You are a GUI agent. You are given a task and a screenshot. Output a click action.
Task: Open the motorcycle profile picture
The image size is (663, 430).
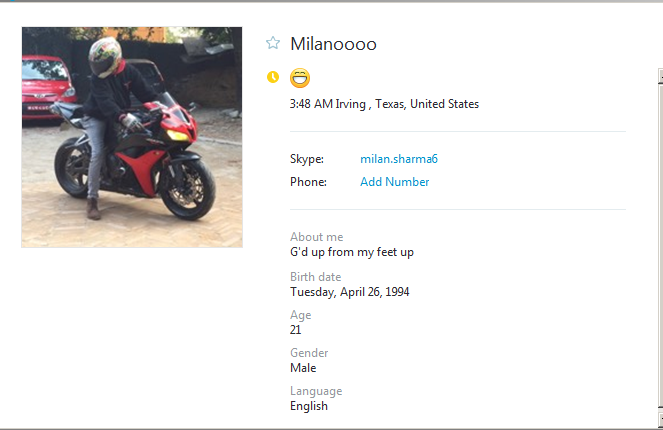click(x=132, y=137)
